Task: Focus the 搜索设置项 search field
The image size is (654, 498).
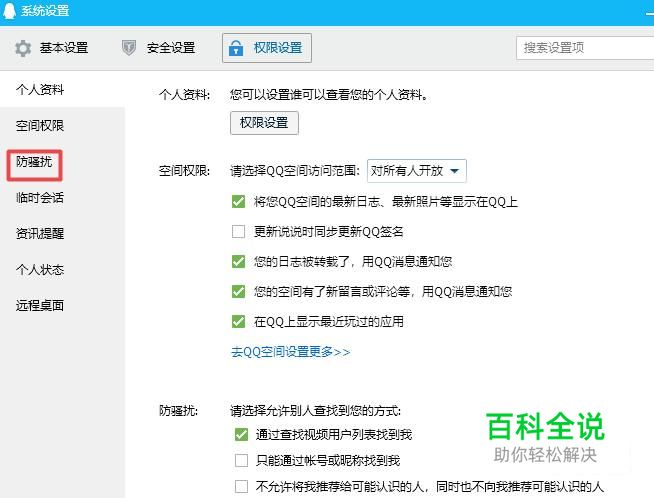Action: 585,48
